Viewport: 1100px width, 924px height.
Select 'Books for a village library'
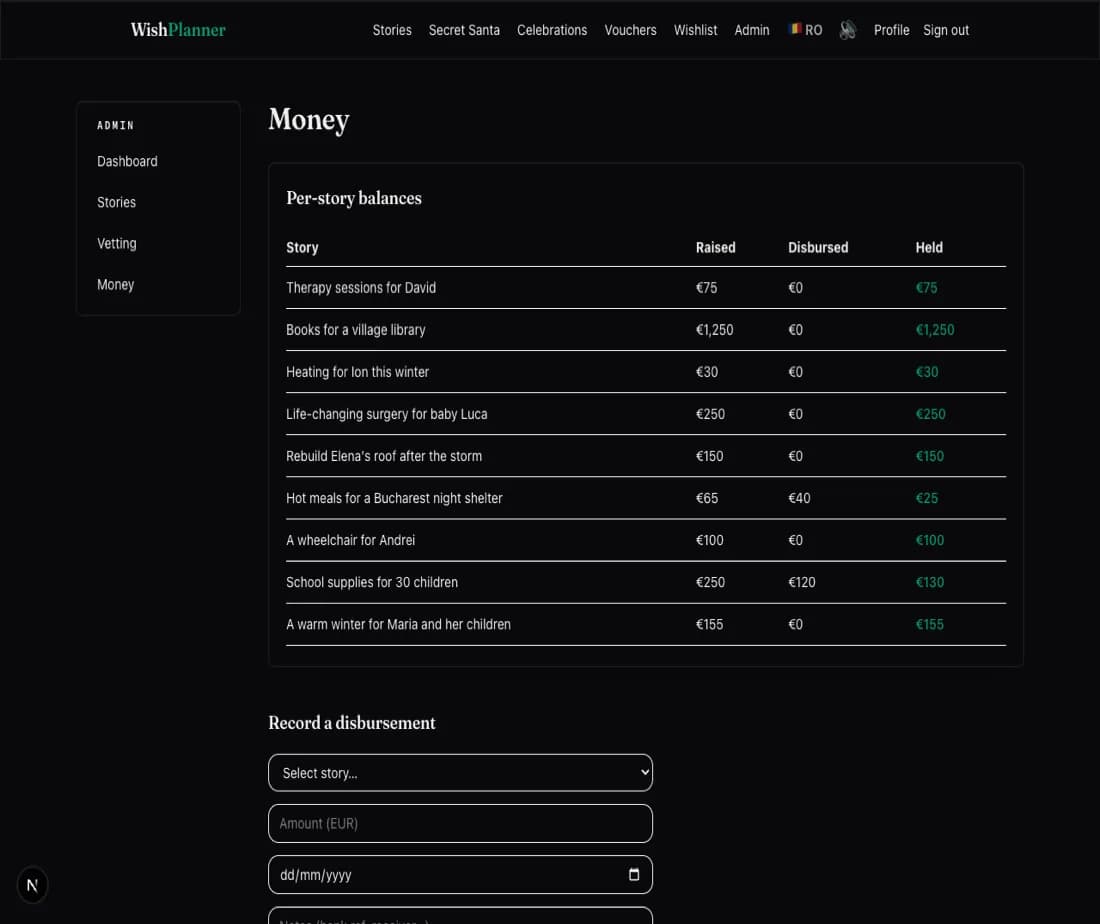tap(646, 330)
